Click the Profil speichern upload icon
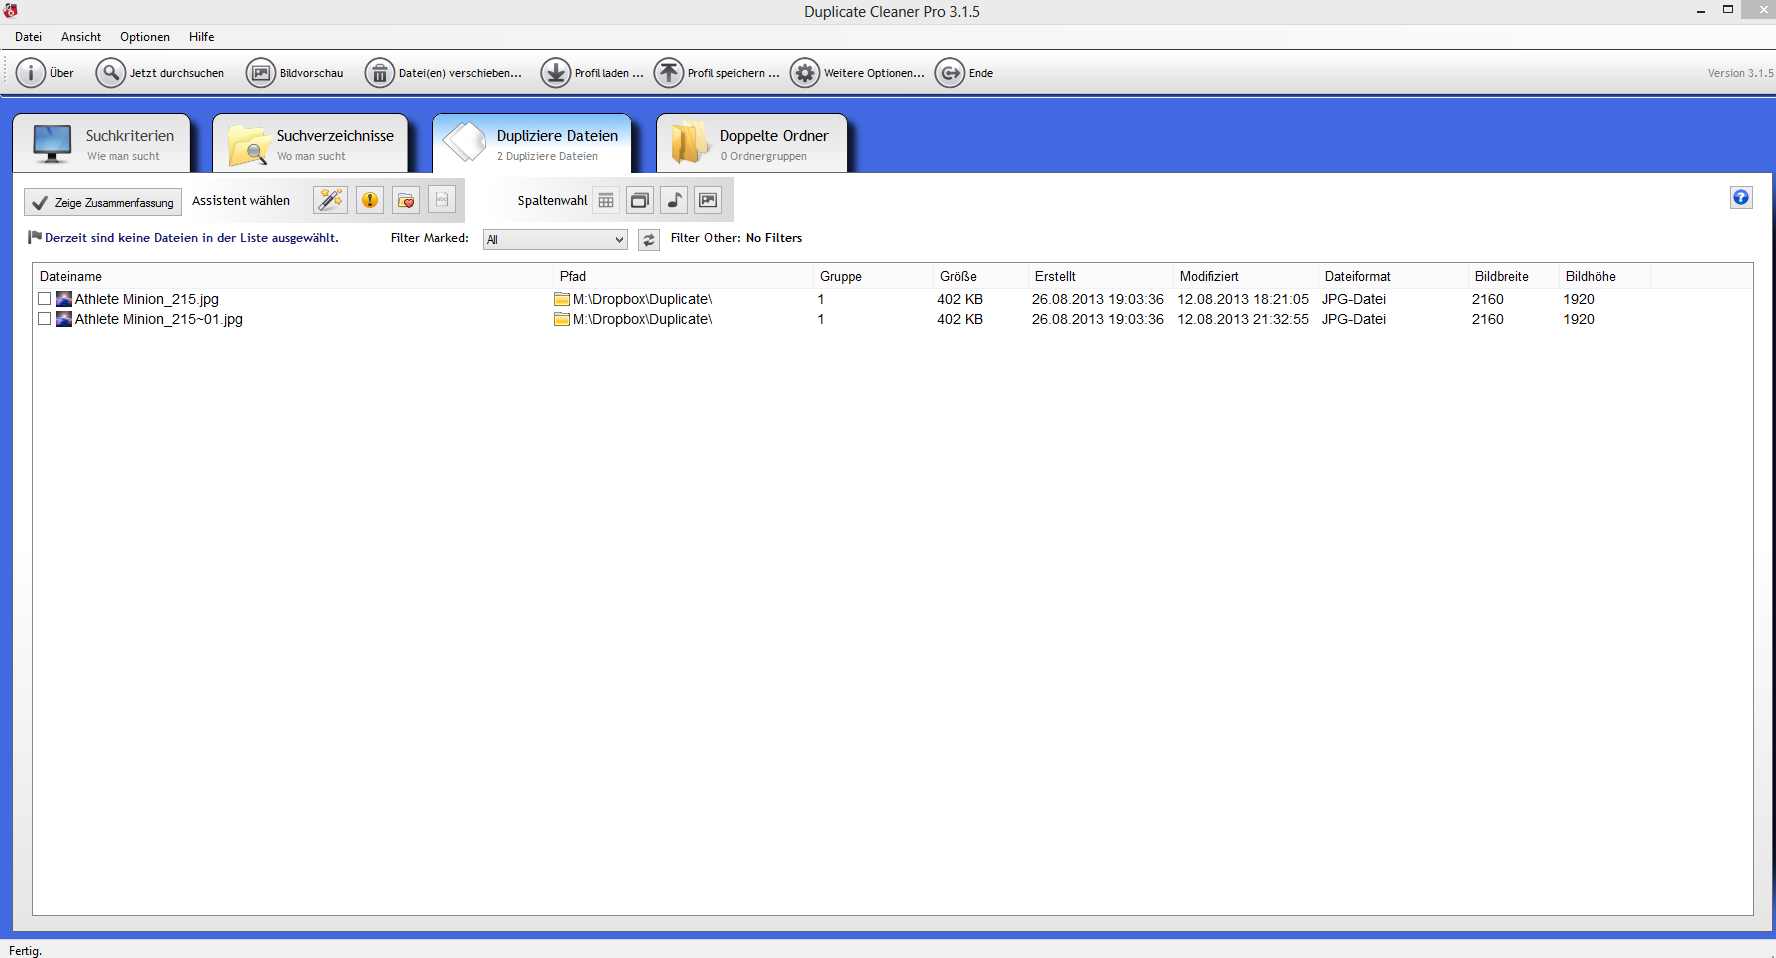 click(668, 73)
